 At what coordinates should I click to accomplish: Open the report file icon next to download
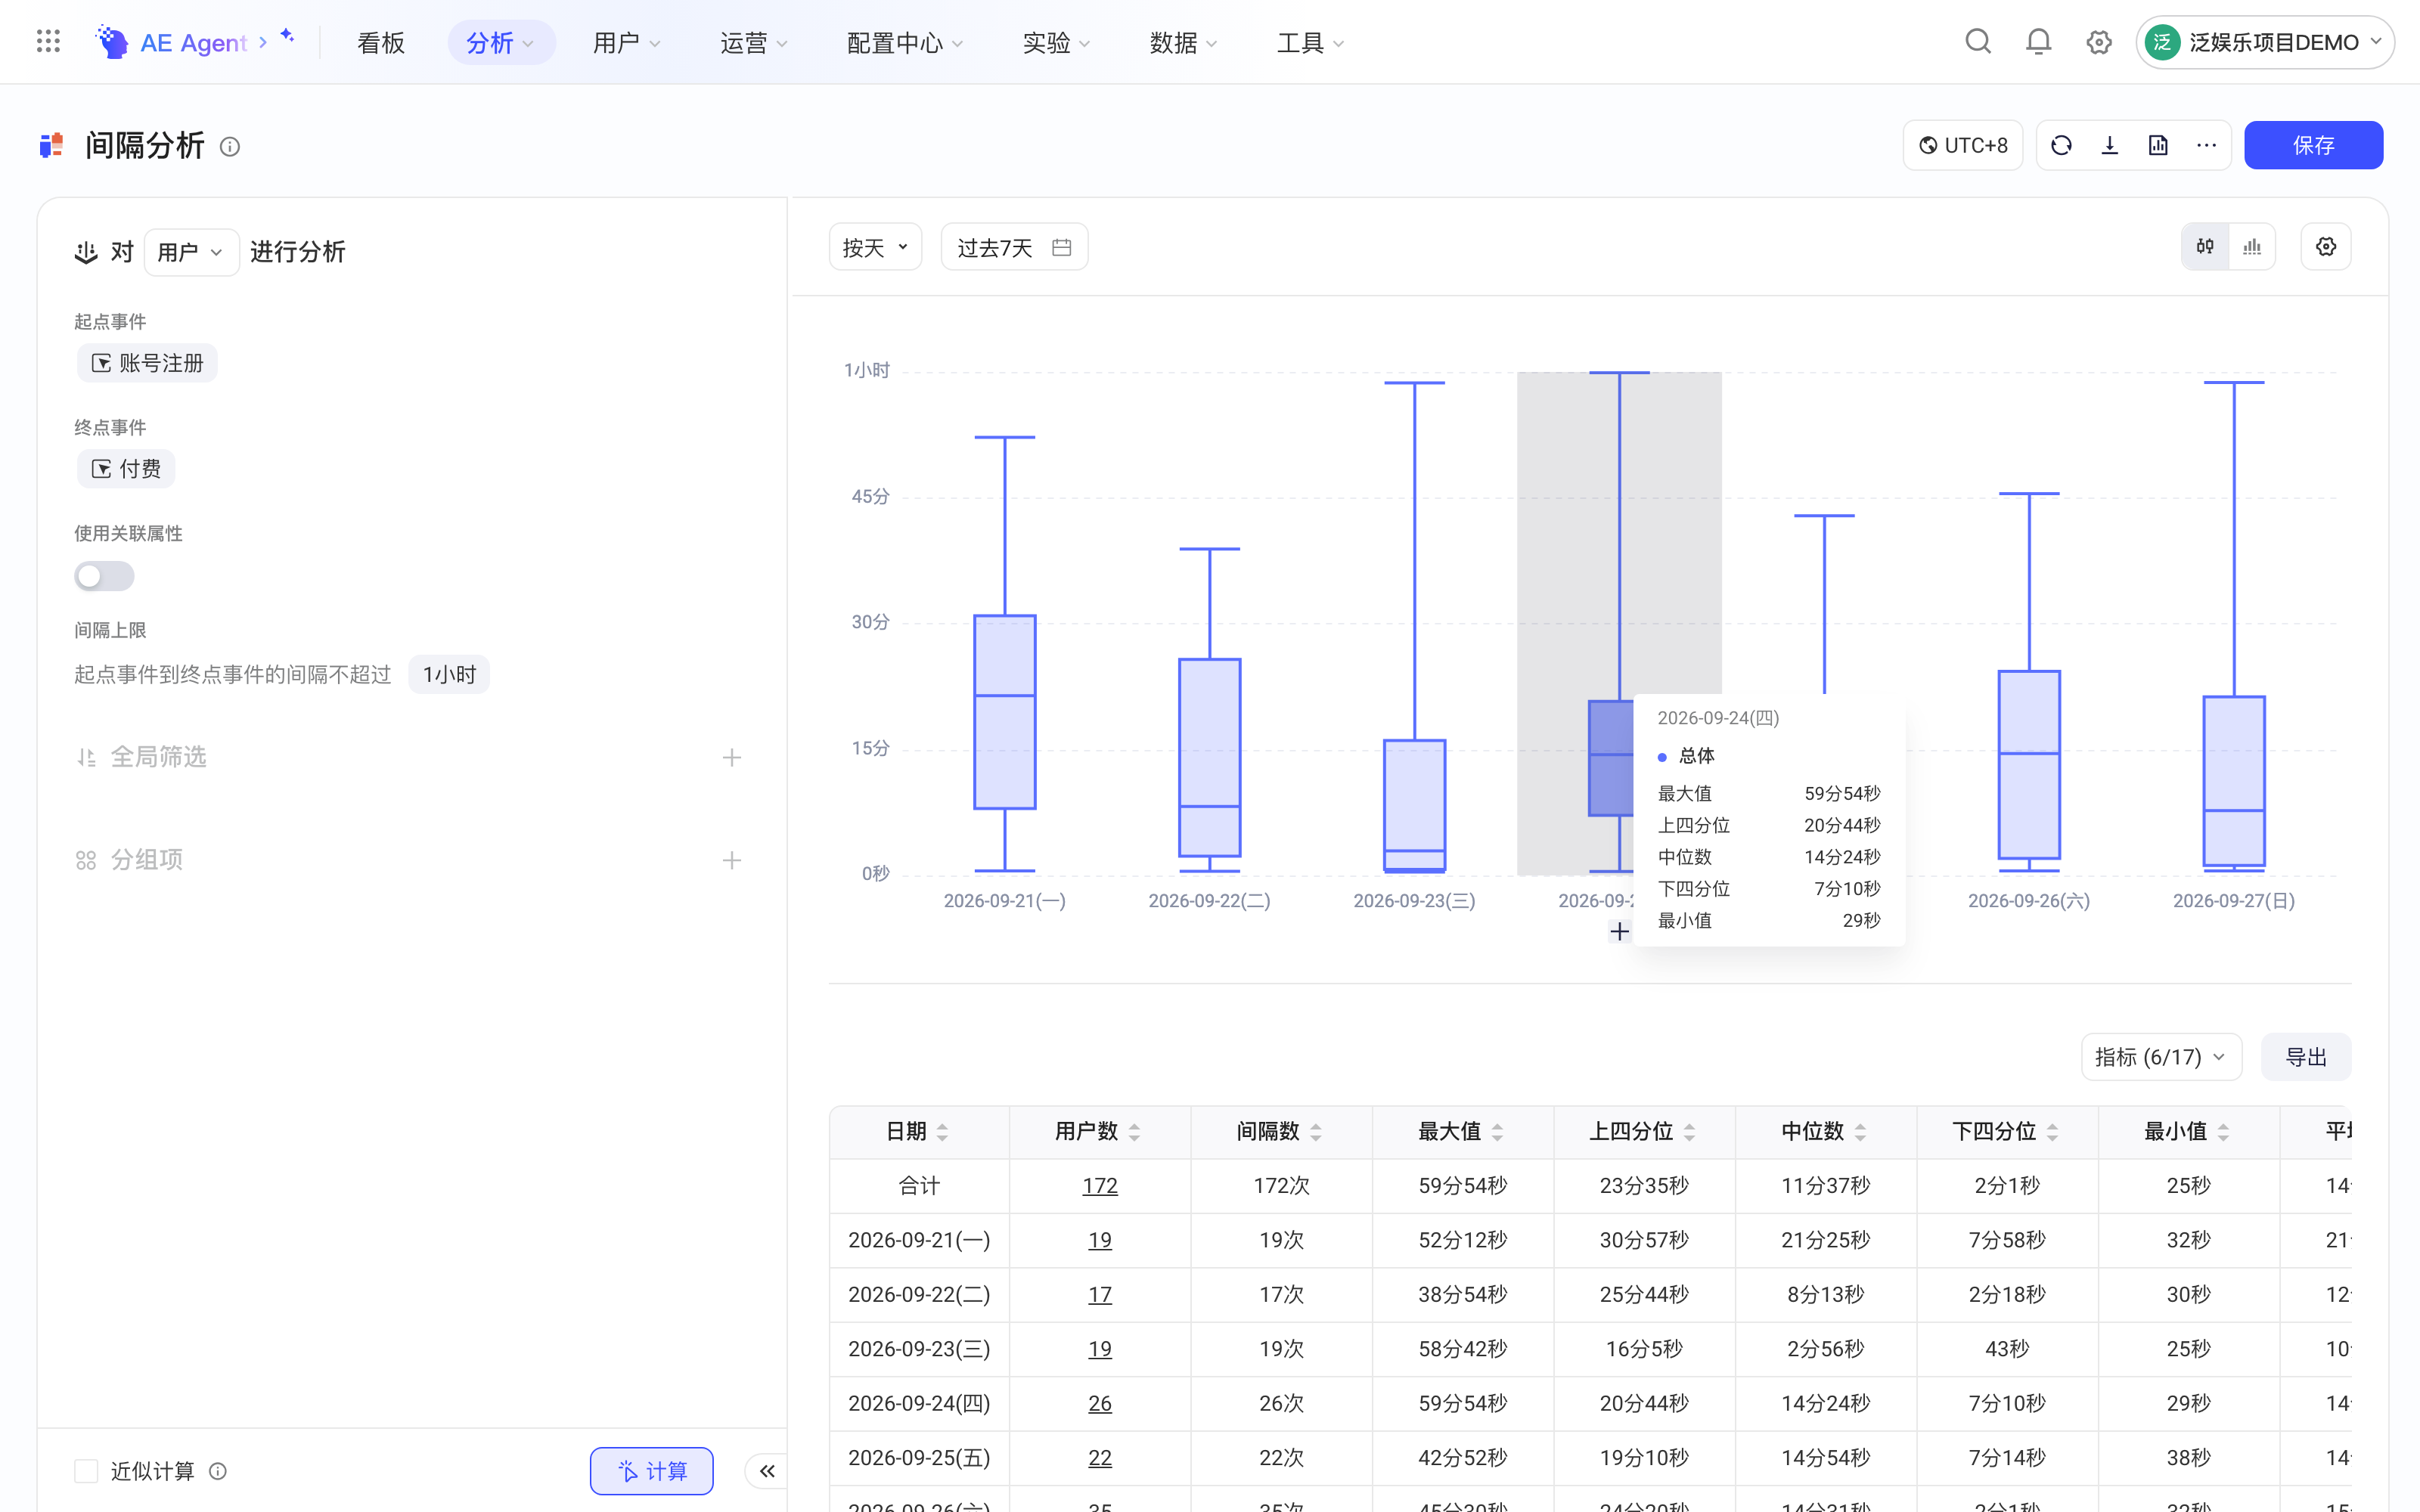[x=2158, y=145]
